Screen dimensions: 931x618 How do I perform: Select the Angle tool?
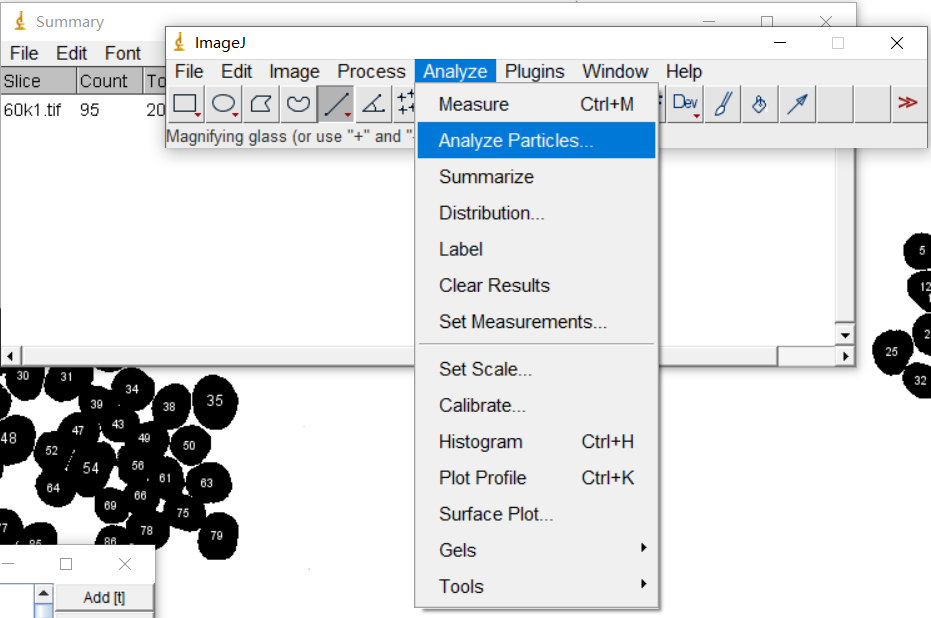pos(372,104)
